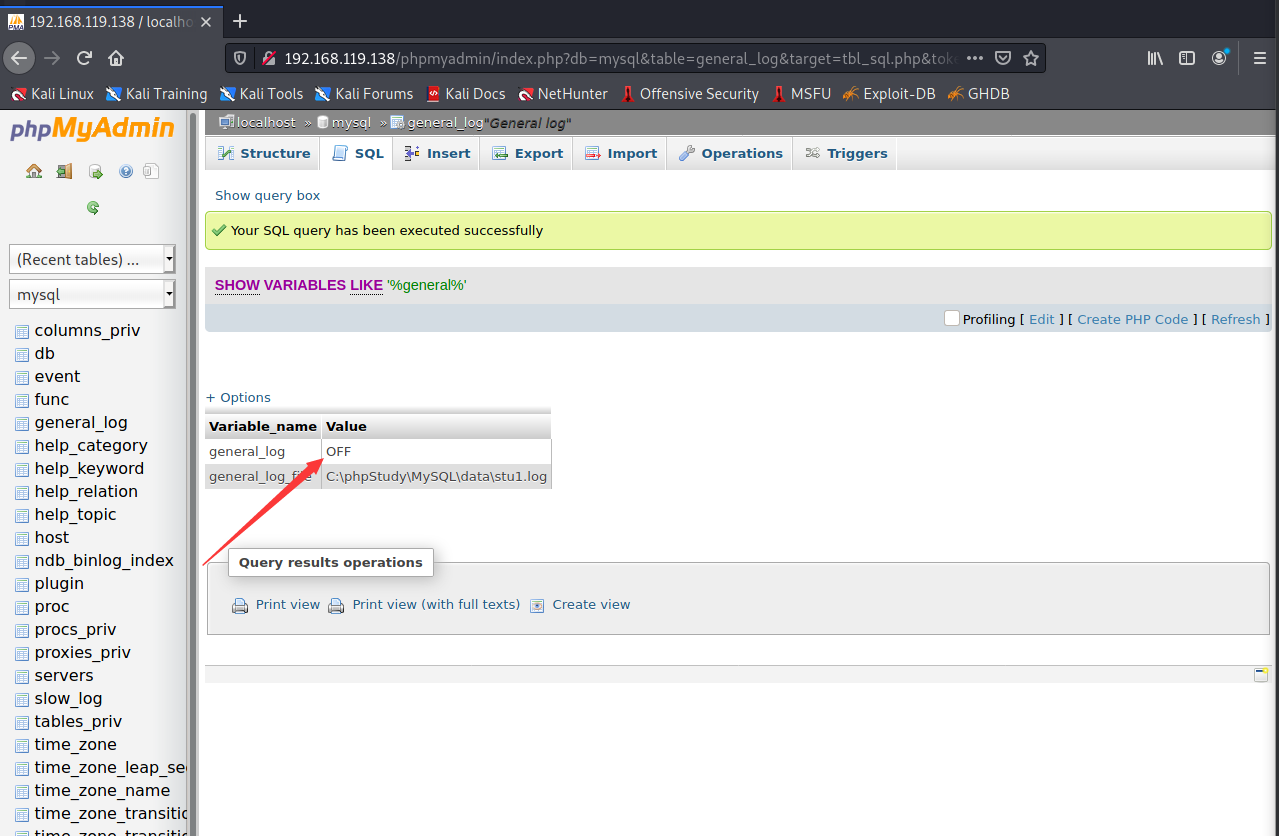Click the OFF value cell
This screenshot has height=836, width=1279.
[x=436, y=452]
